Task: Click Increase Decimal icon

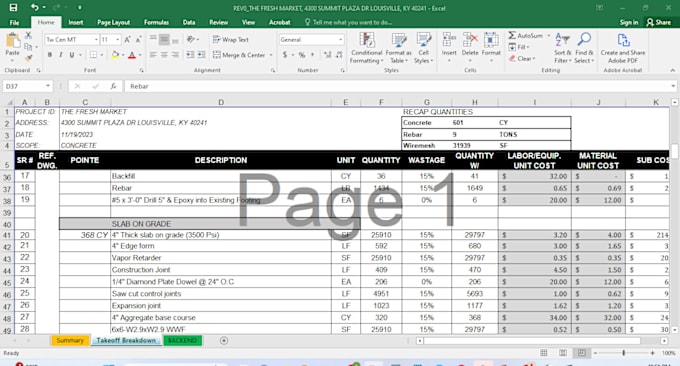Action: (327, 55)
